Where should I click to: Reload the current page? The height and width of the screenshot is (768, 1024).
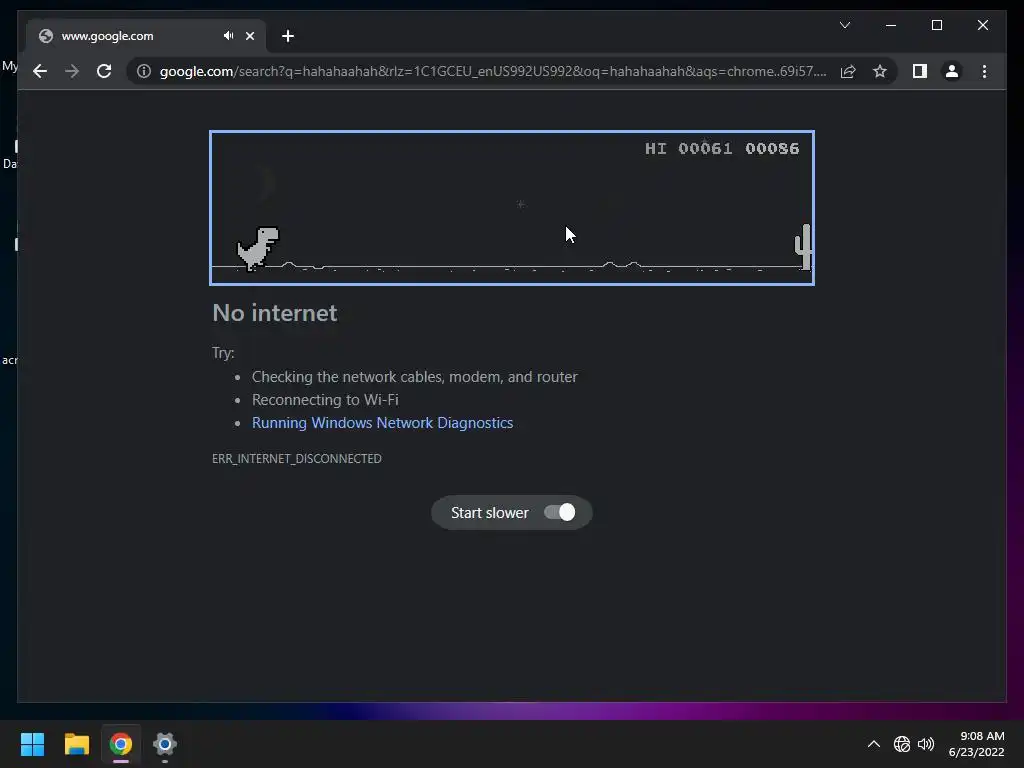point(104,71)
